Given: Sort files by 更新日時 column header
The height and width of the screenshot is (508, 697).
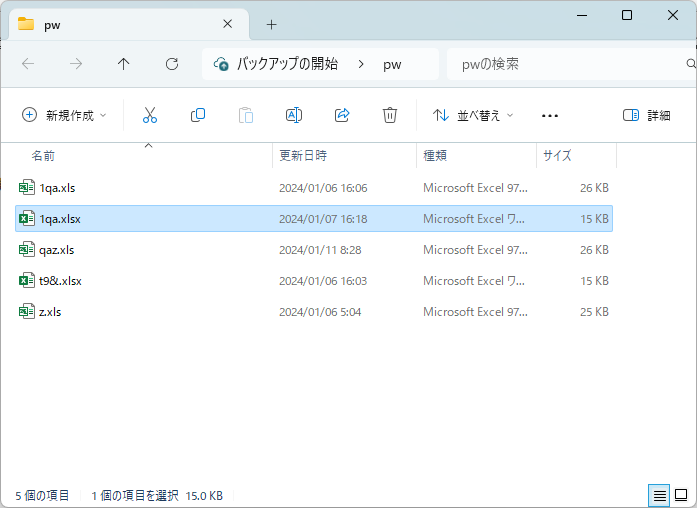Looking at the screenshot, I should point(303,156).
